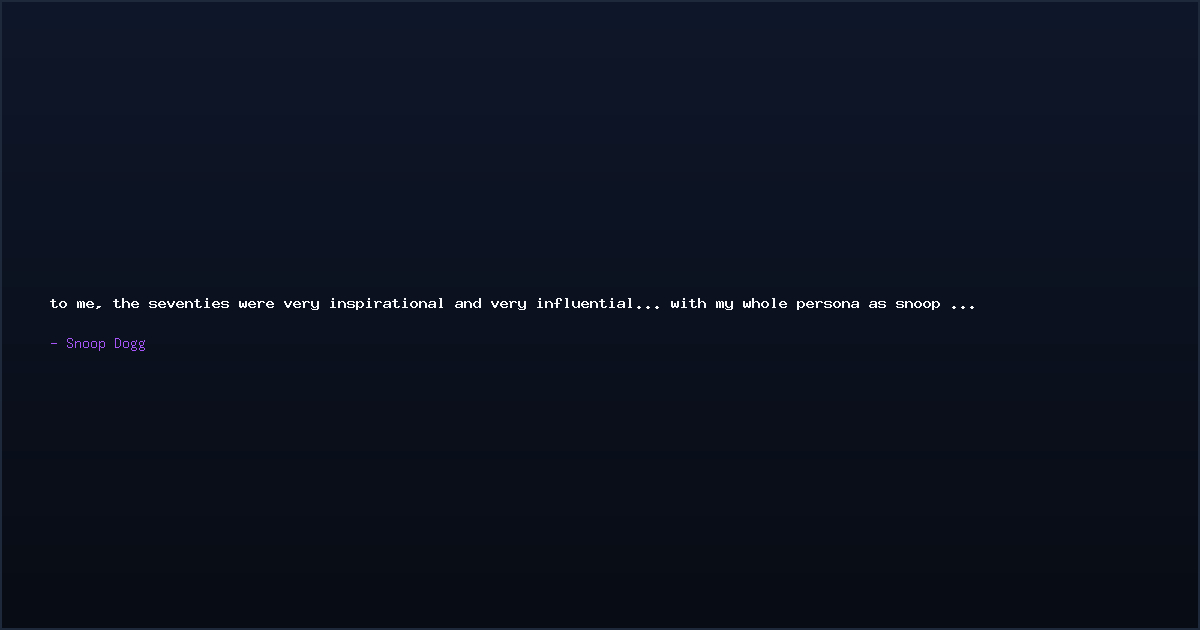The height and width of the screenshot is (630, 1200).
Task: Click the purple dash before Snoop Dogg
Action: [54, 343]
